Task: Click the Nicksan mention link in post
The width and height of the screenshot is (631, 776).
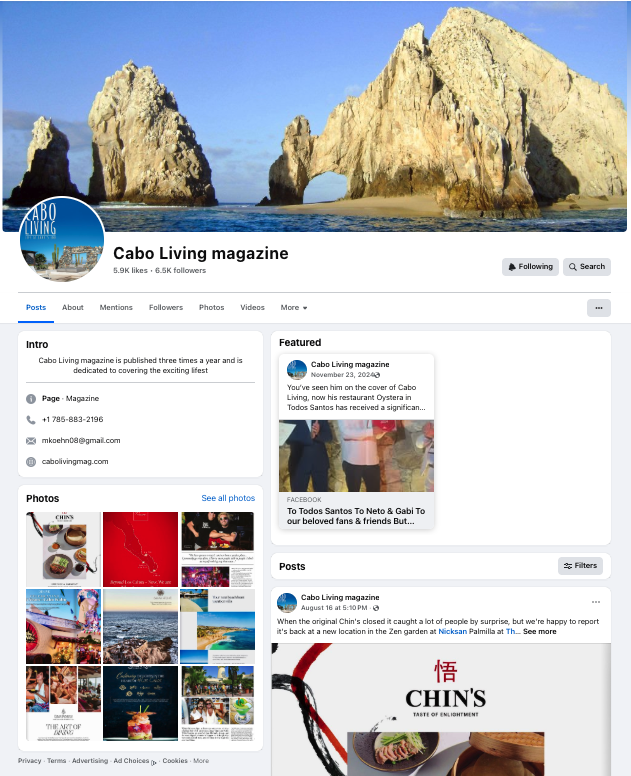Action: (x=454, y=632)
